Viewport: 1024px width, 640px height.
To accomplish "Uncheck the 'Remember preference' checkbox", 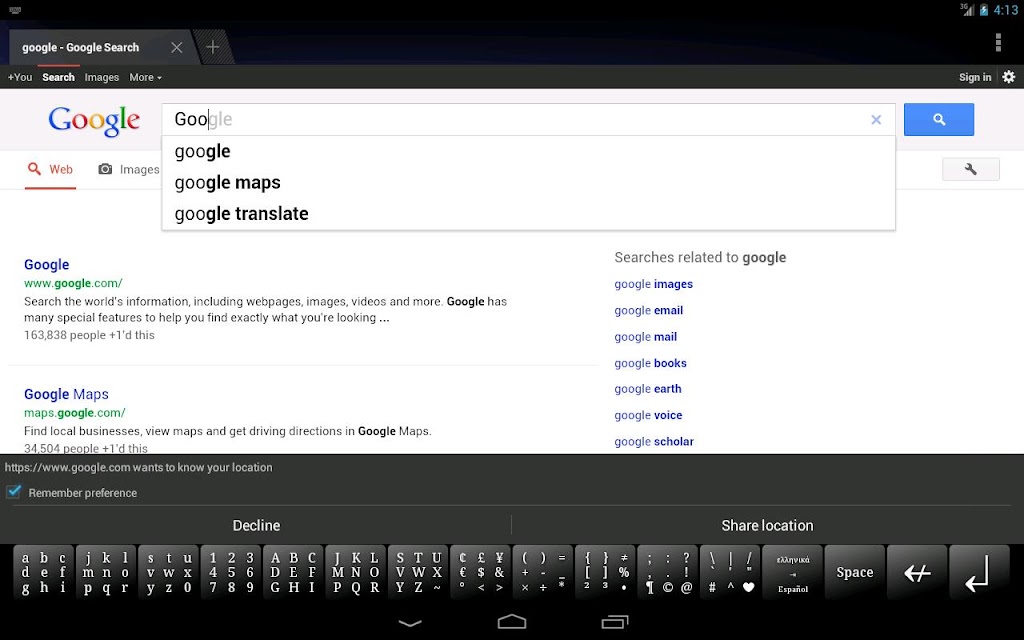I will [x=14, y=492].
